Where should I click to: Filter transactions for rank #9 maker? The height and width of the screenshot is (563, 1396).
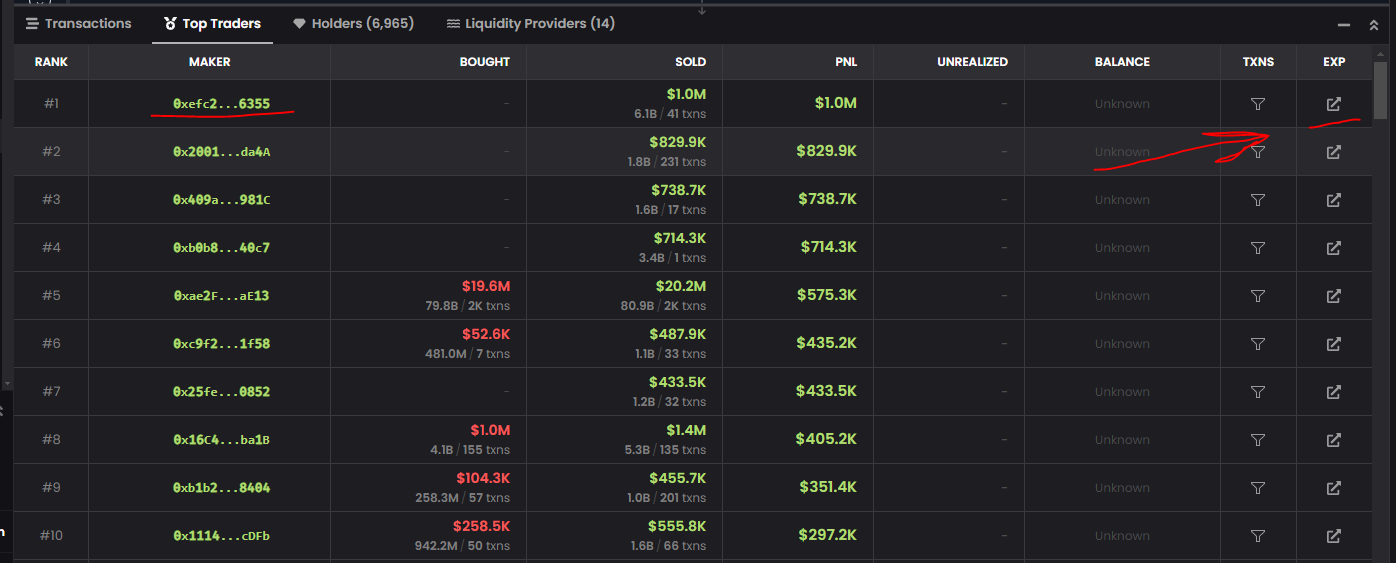[1258, 488]
